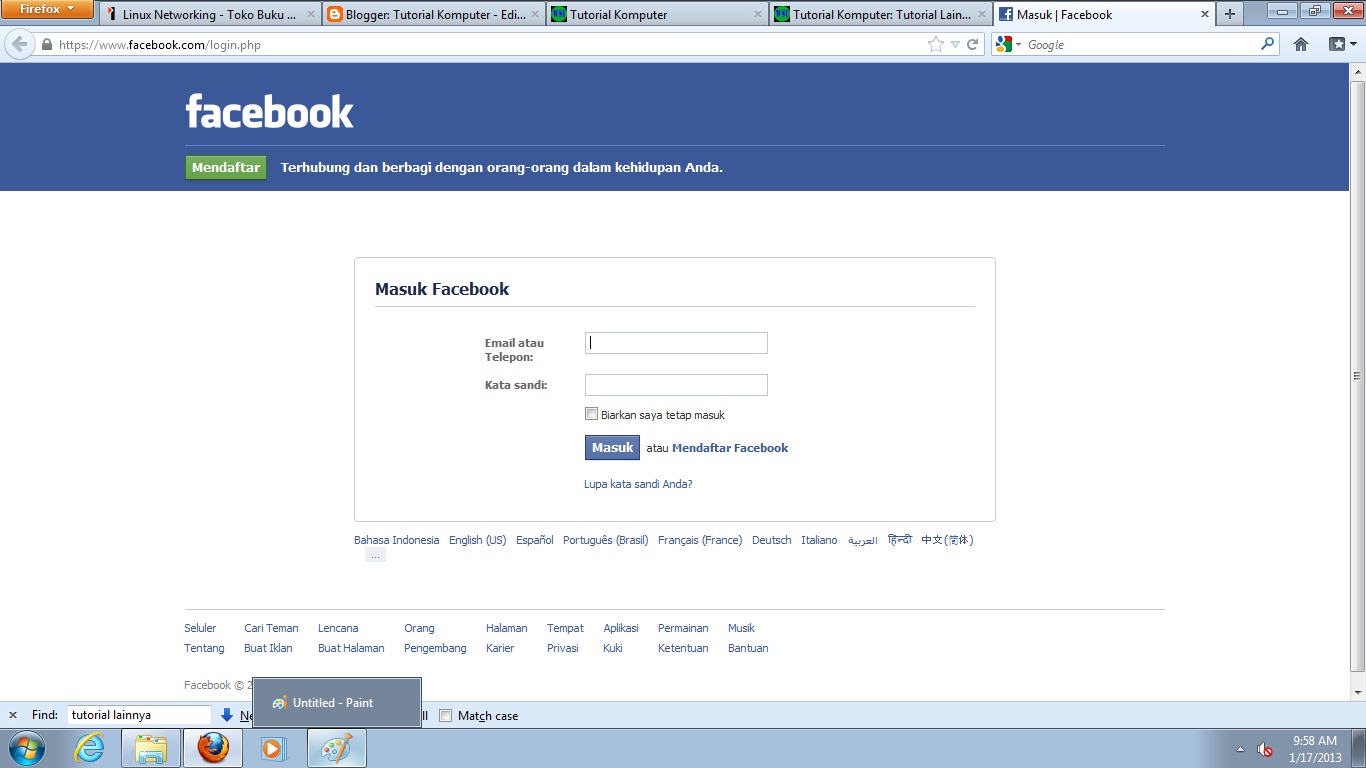Open the Permainan footer link

click(x=683, y=628)
